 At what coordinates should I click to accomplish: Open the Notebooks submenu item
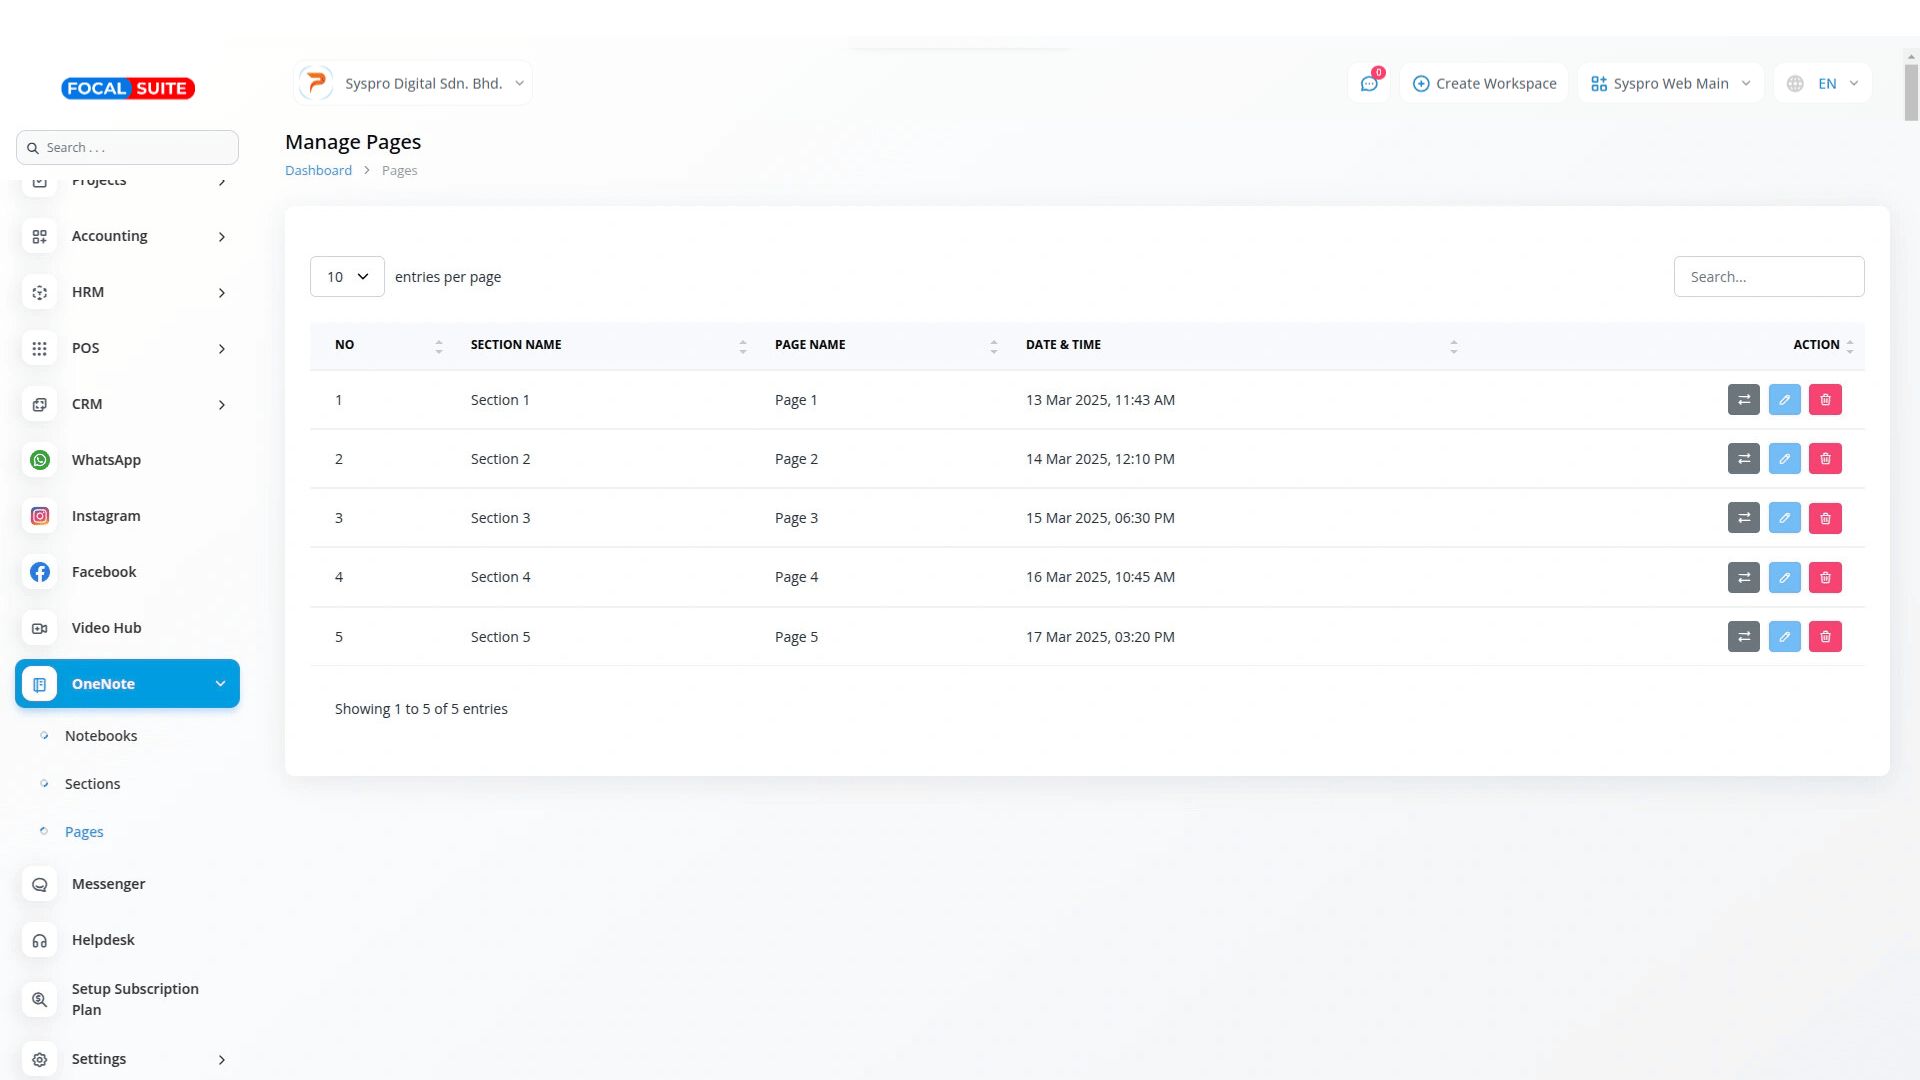click(x=101, y=736)
